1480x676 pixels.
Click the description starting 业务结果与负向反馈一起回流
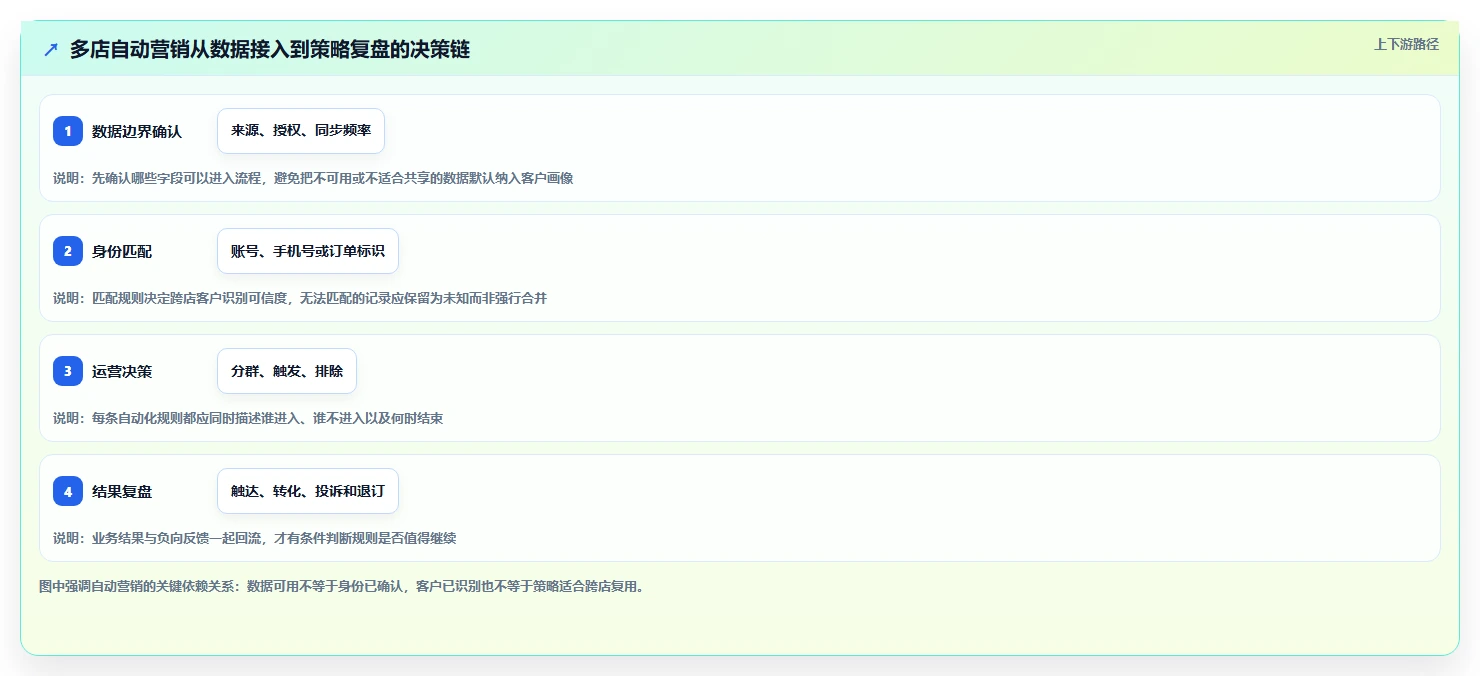click(x=255, y=538)
